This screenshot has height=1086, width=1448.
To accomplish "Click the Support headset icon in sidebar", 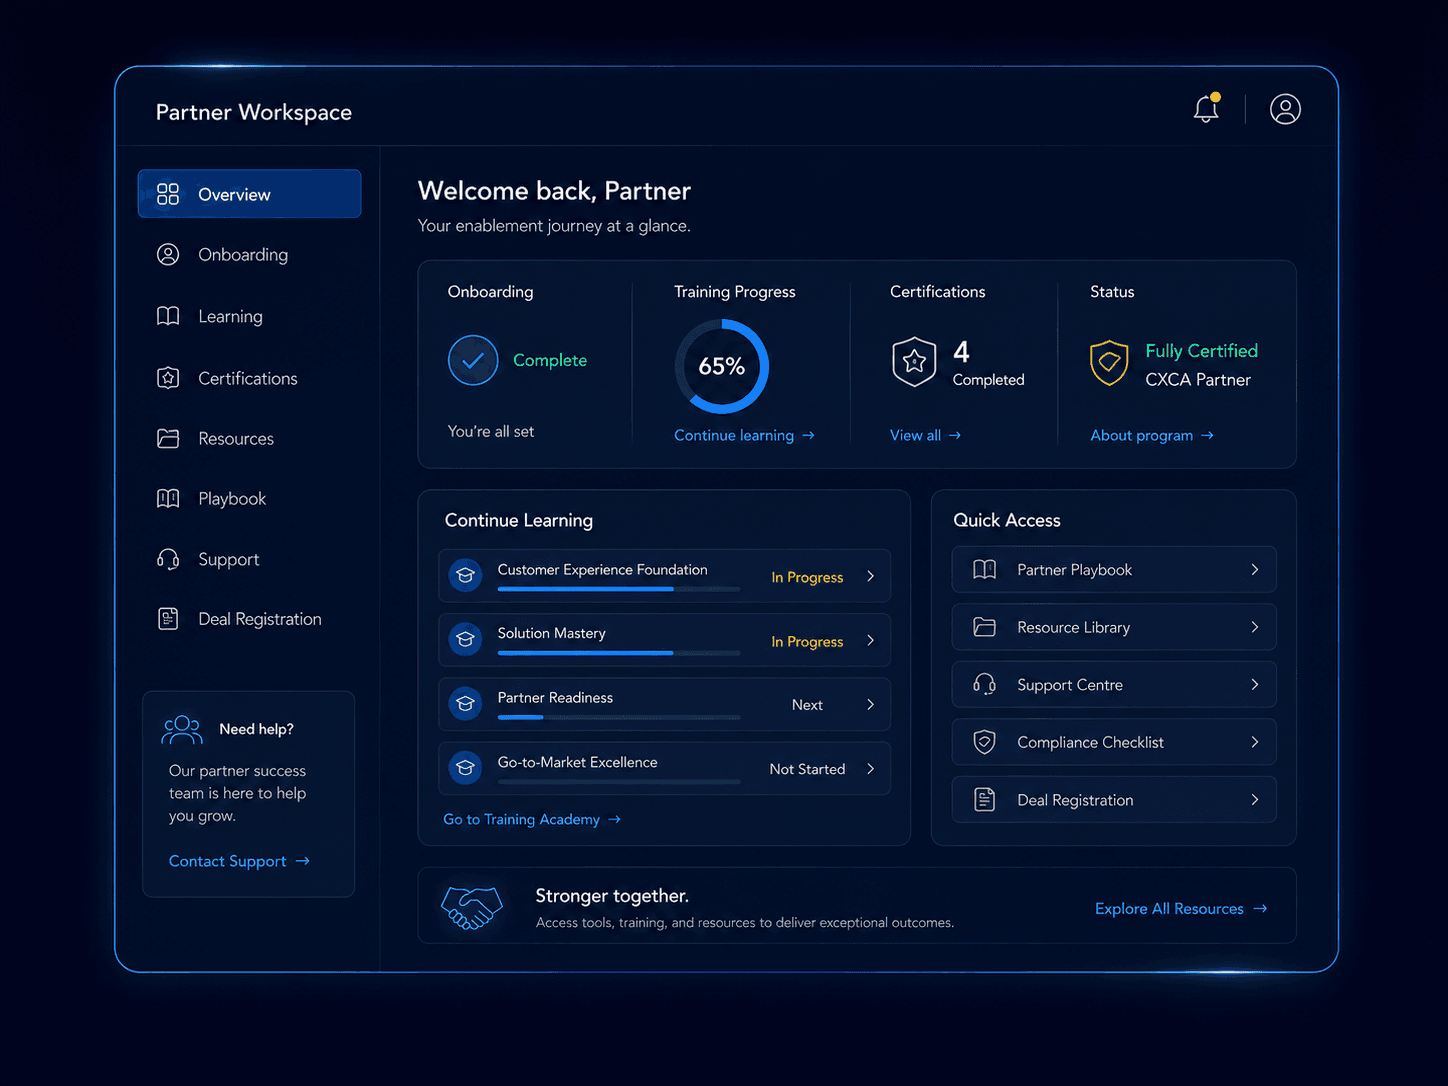I will coord(168,559).
